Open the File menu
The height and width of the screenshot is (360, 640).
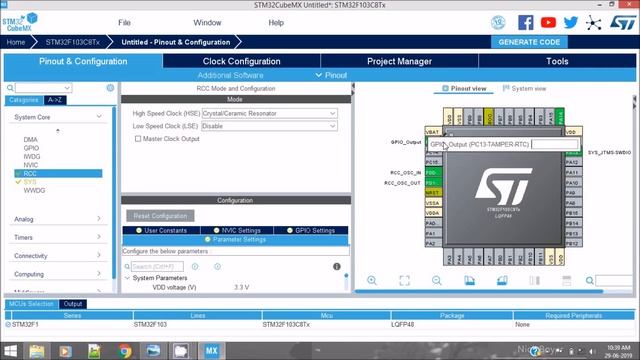[124, 23]
